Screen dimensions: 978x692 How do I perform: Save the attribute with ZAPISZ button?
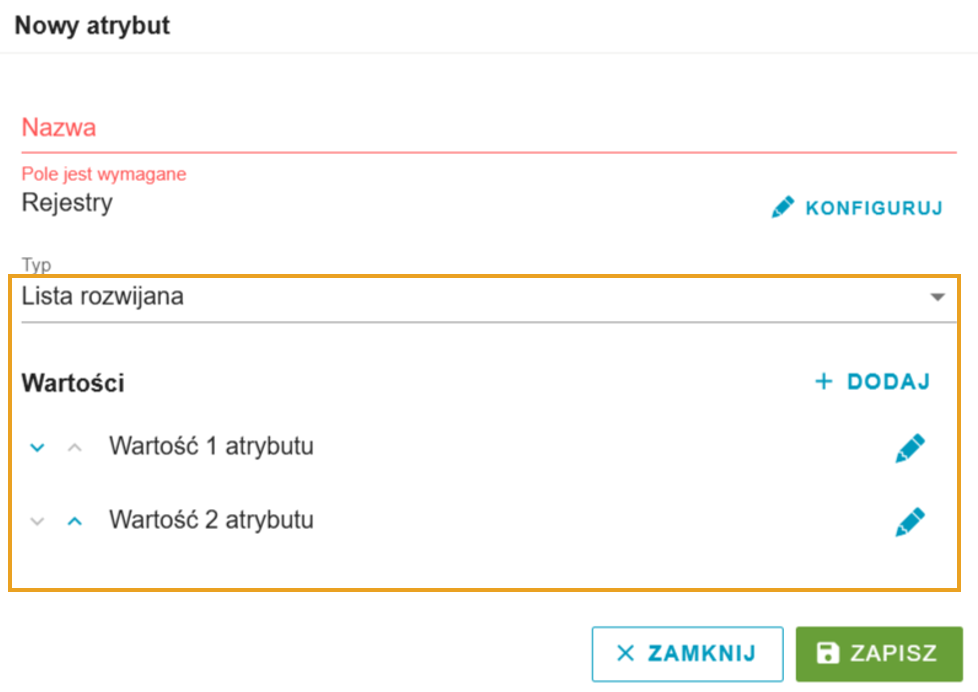[879, 654]
